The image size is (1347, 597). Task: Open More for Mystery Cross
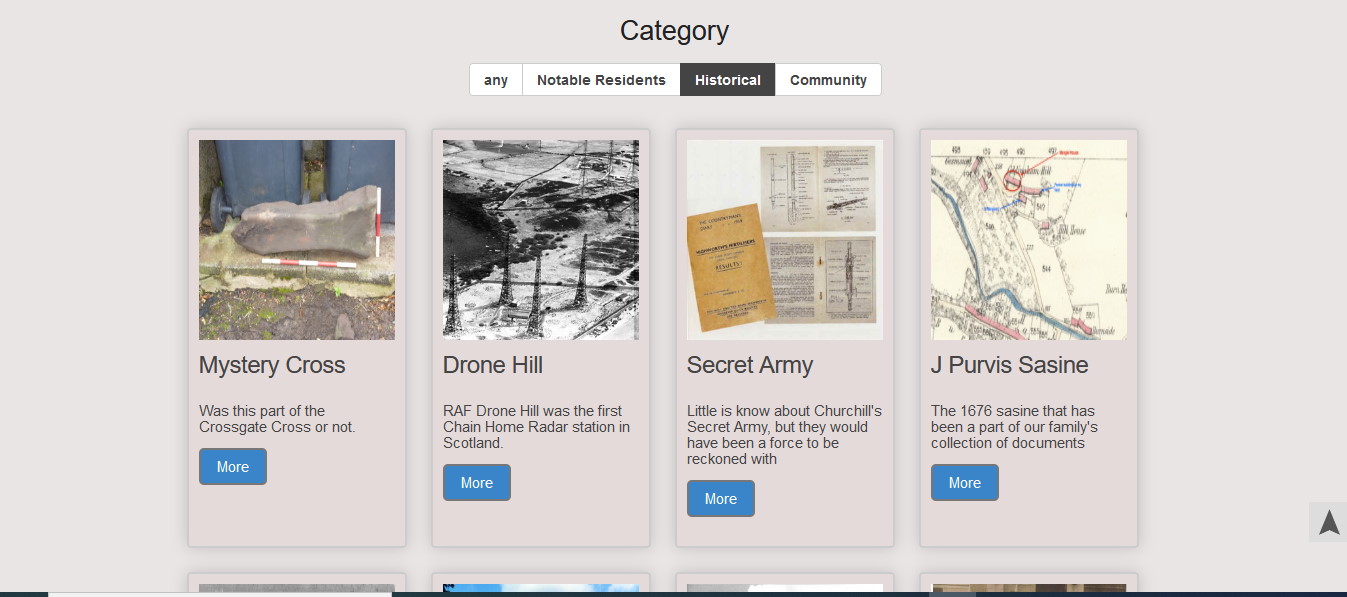coord(233,467)
